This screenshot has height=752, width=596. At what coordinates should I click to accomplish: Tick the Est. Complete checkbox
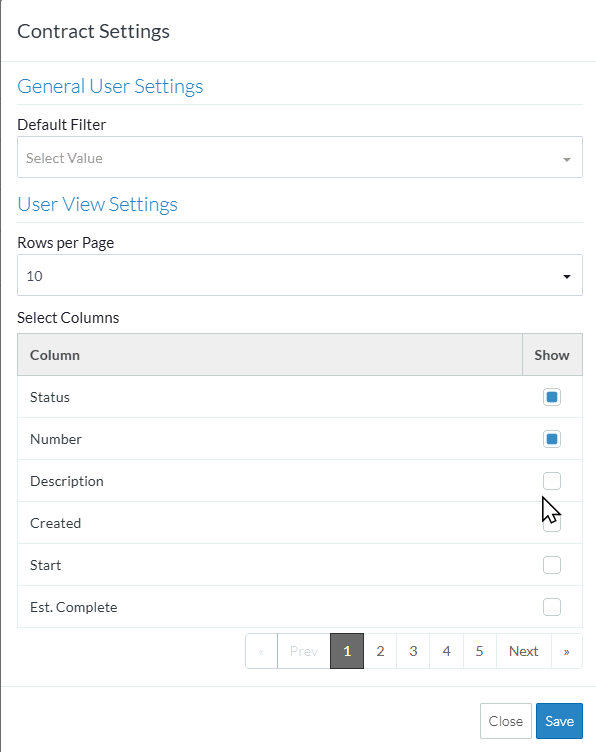[x=551, y=607]
